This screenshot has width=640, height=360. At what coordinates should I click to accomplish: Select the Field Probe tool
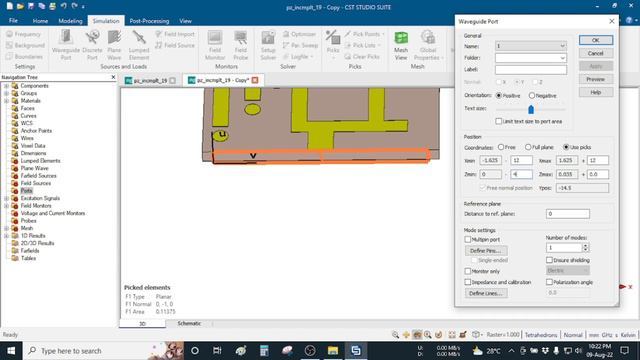[240, 45]
